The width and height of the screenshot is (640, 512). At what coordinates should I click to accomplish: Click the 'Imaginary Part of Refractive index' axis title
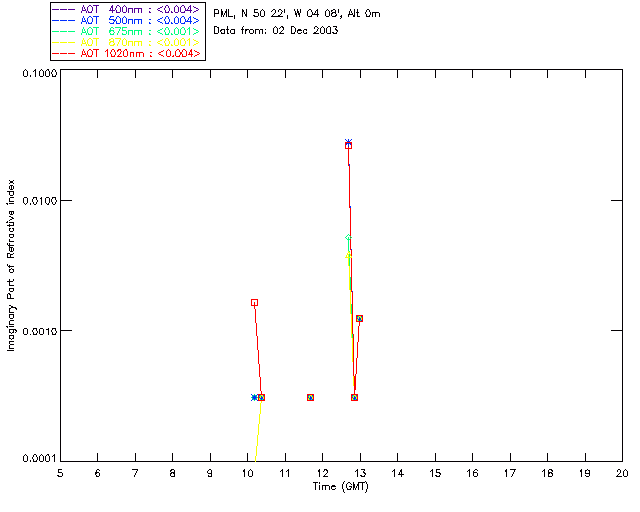tap(11, 265)
